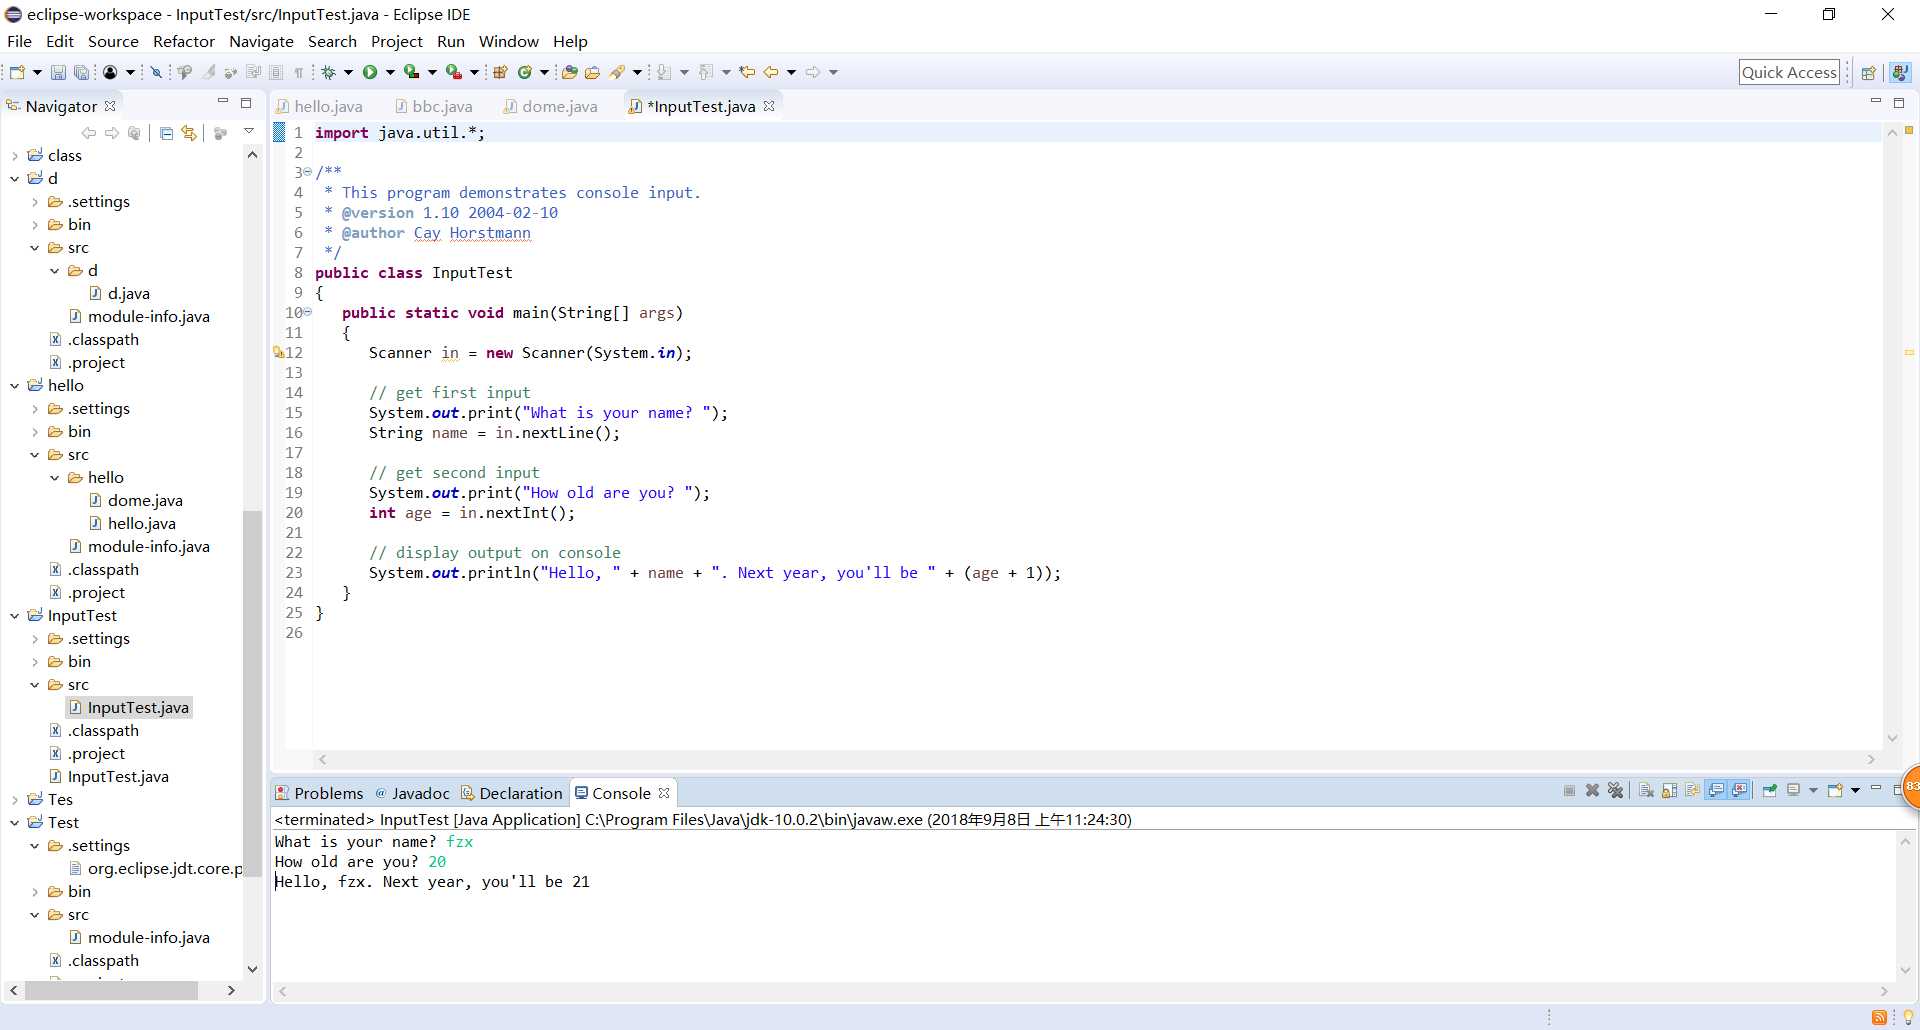Click Remove Launch X icon in Console
Image resolution: width=1920 pixels, height=1030 pixels.
tap(1592, 791)
